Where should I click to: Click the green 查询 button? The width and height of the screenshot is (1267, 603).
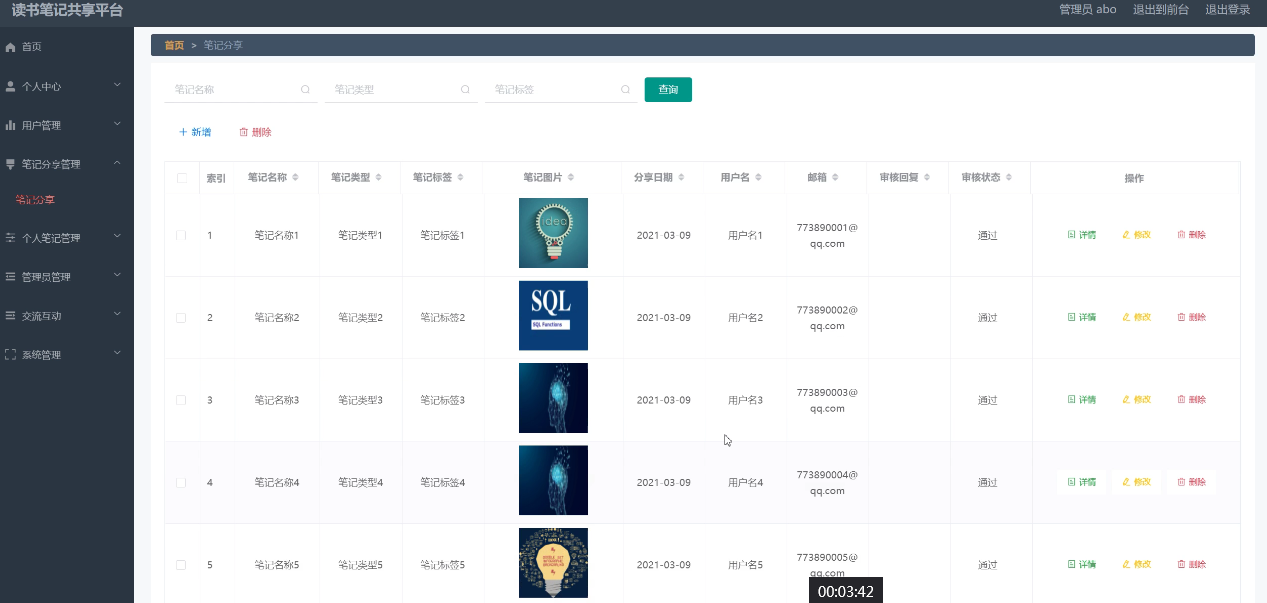[x=668, y=89]
